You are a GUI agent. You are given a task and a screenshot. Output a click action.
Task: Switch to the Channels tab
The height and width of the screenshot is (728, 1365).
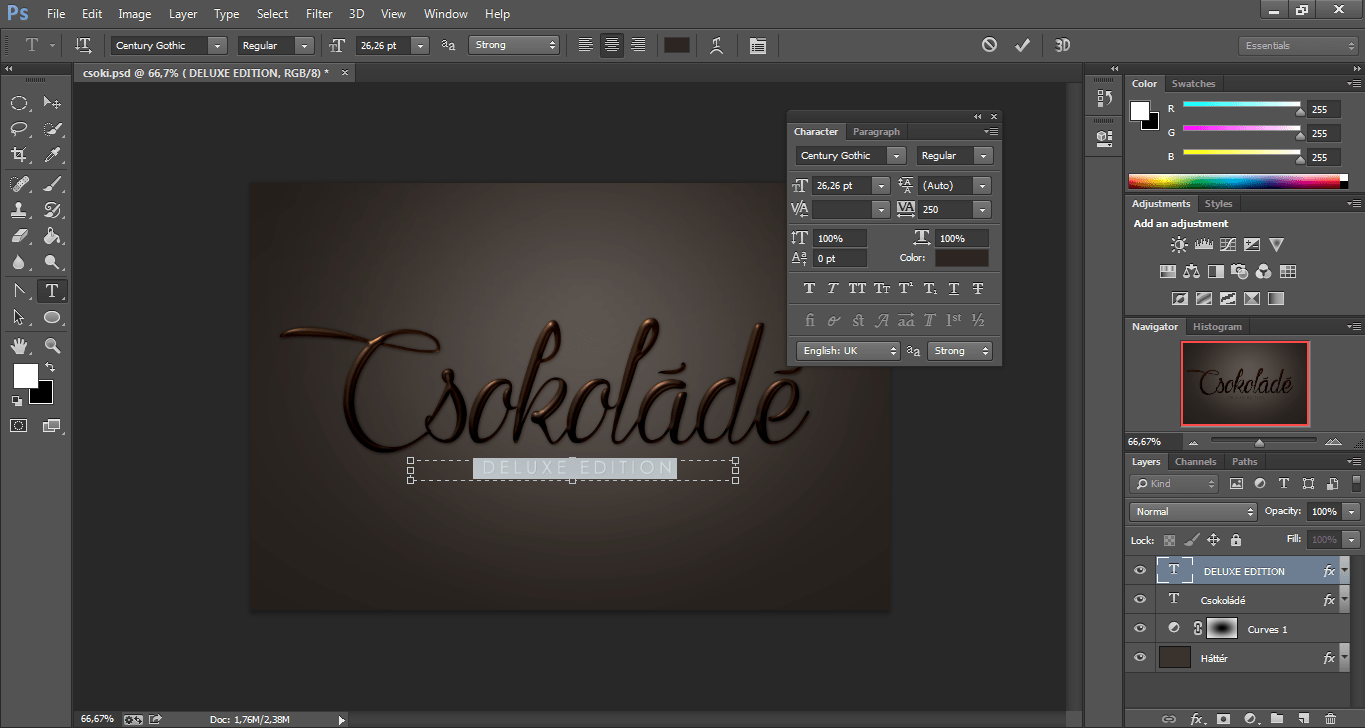[1195, 462]
